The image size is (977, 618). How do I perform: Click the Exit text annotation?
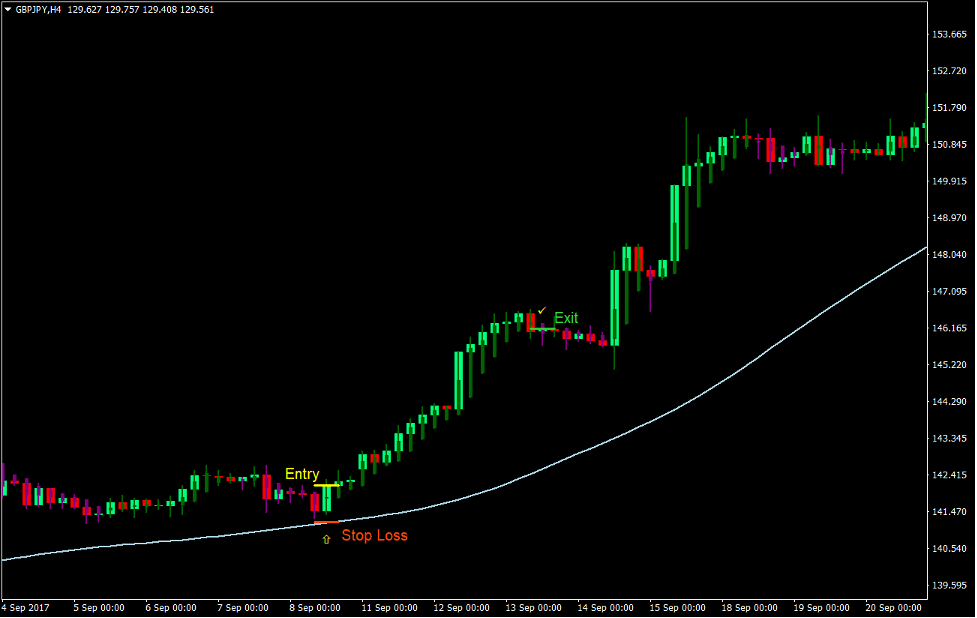[x=566, y=318]
